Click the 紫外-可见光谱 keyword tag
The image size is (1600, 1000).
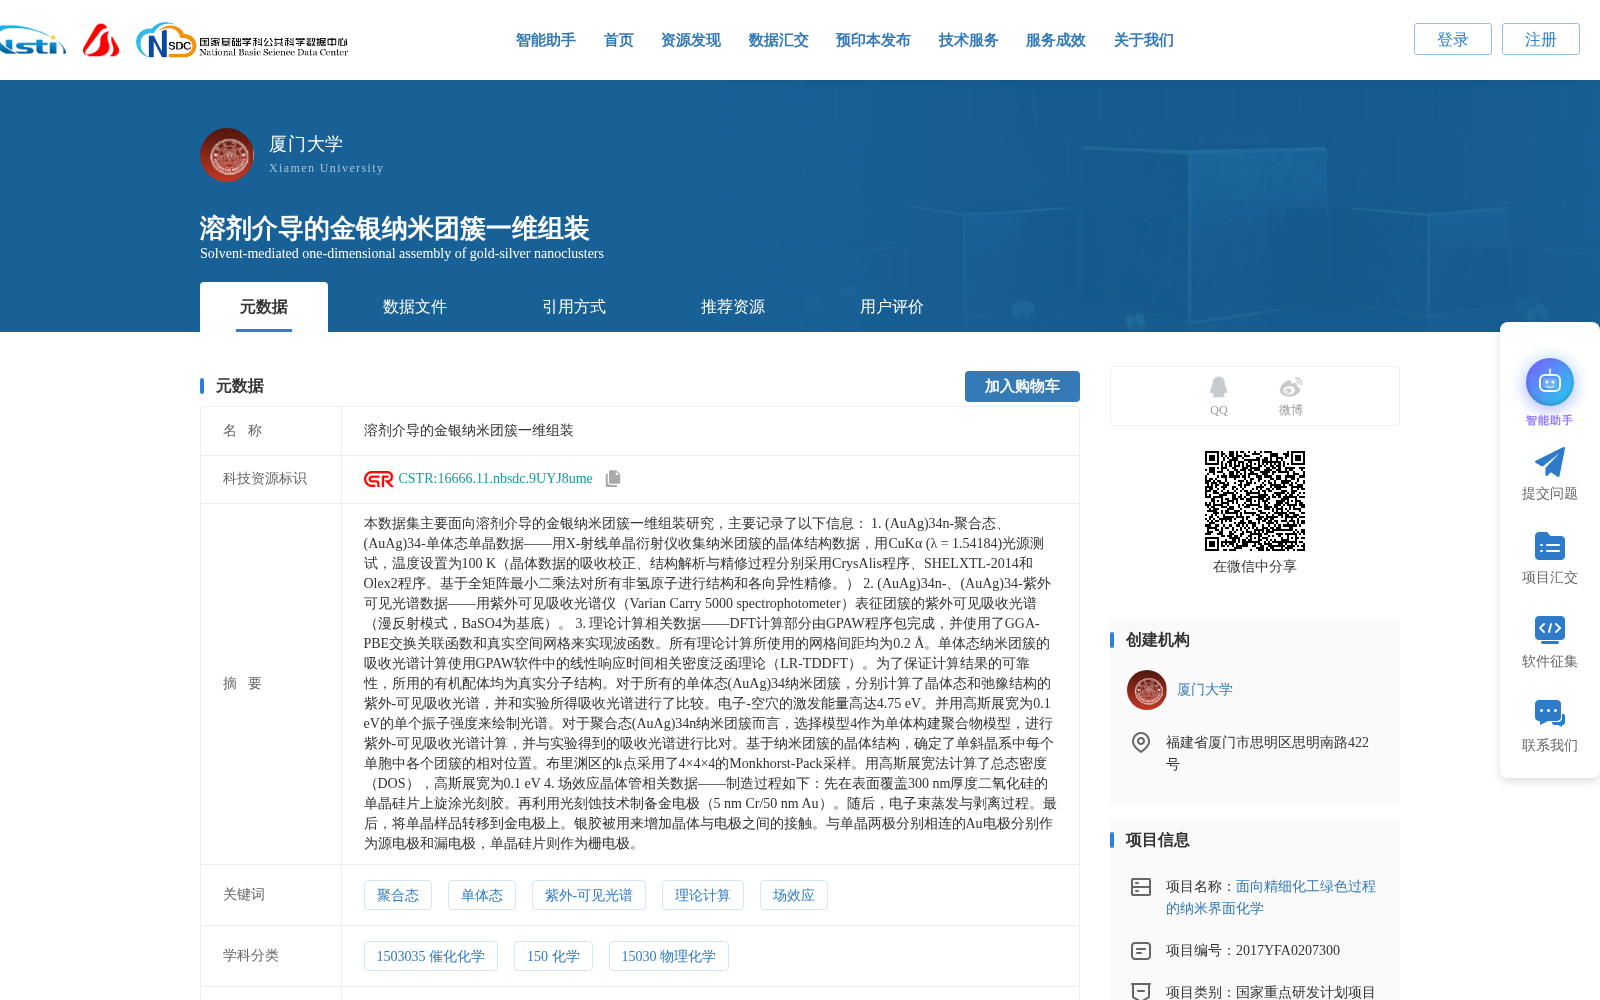[x=589, y=895]
